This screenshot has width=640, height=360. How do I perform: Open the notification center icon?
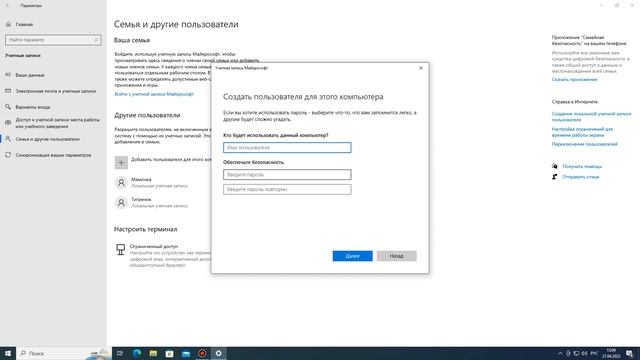point(629,353)
